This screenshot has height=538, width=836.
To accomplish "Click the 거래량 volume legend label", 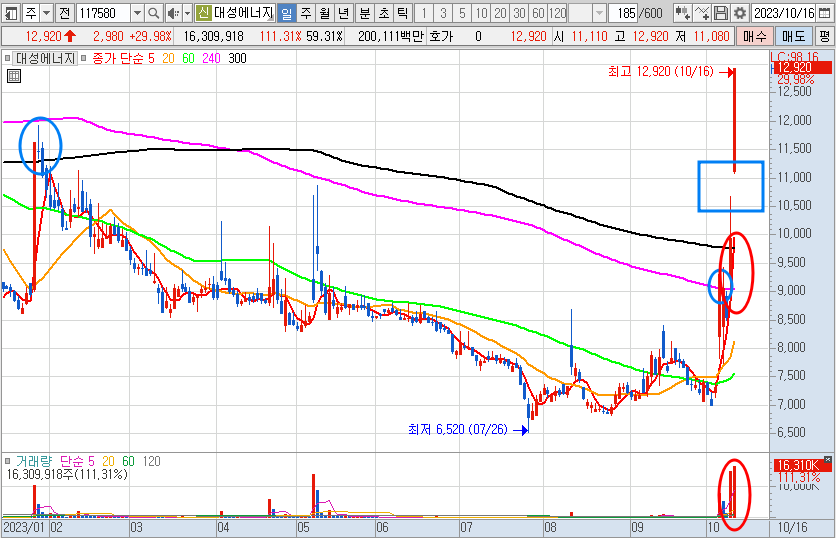I will pyautogui.click(x=34, y=461).
